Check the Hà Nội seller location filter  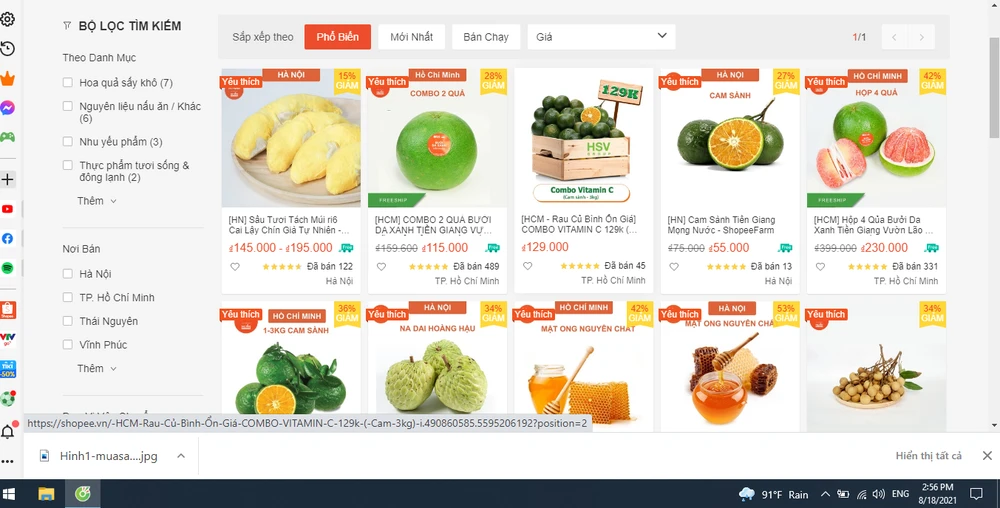pos(68,273)
